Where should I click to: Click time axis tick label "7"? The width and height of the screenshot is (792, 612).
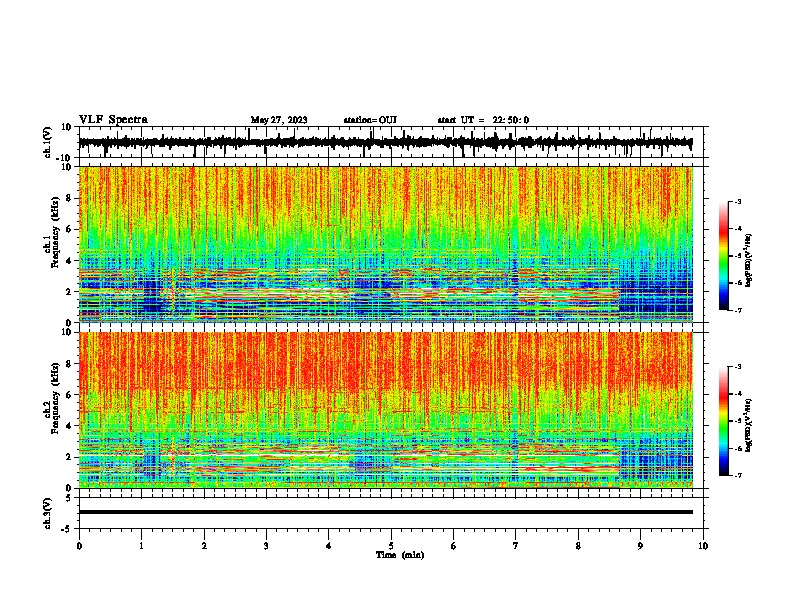click(516, 546)
